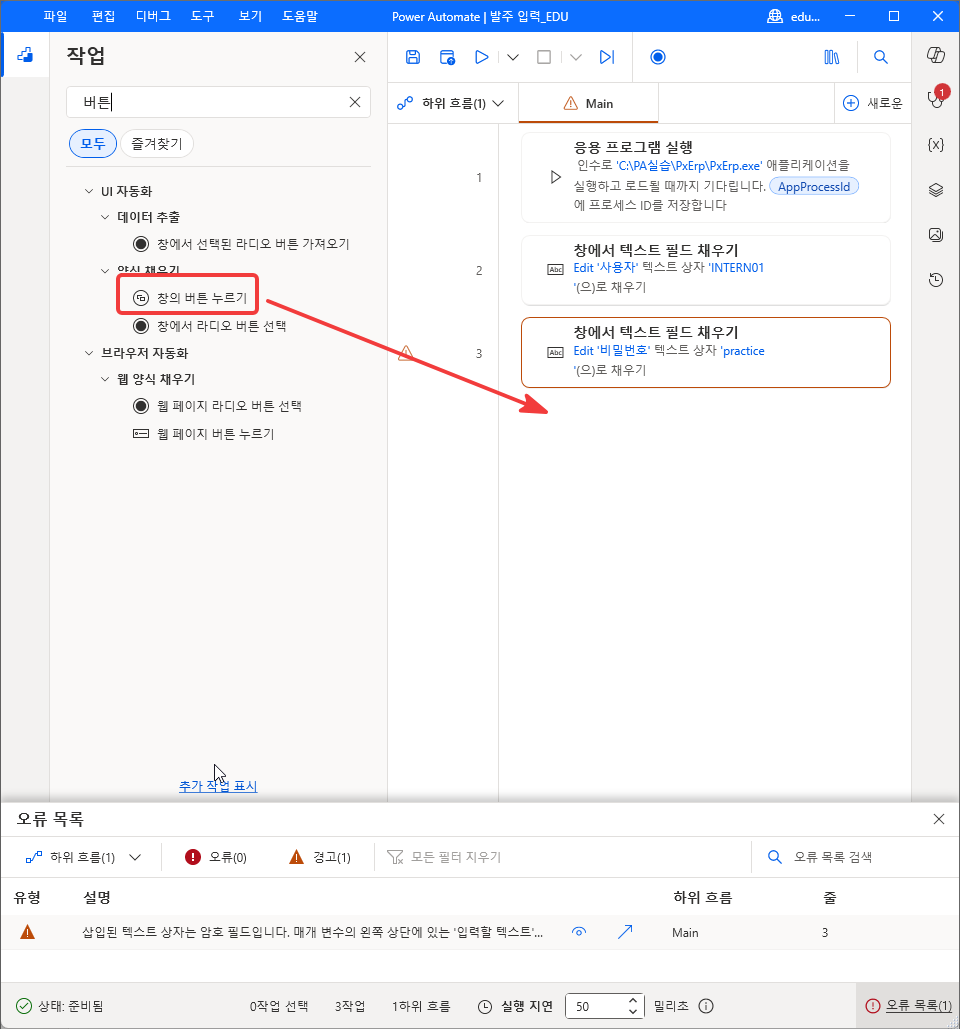Click the eye details icon in warning row
The height and width of the screenshot is (1029, 960).
point(579,932)
